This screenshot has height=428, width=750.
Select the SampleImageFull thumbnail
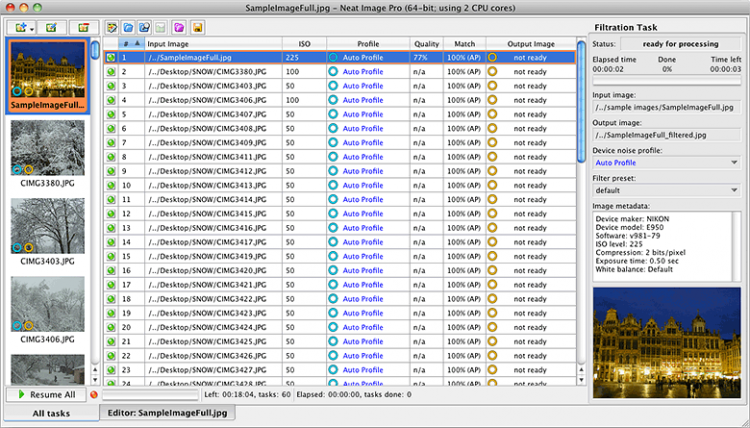point(47,76)
